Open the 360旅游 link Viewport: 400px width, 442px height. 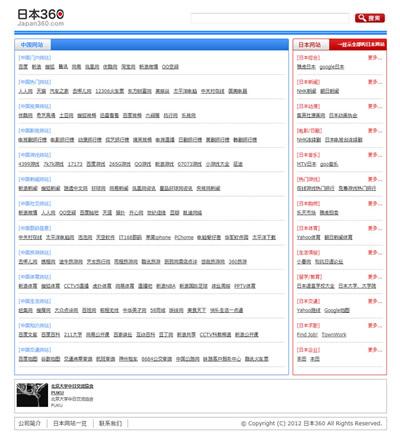pos(238,262)
